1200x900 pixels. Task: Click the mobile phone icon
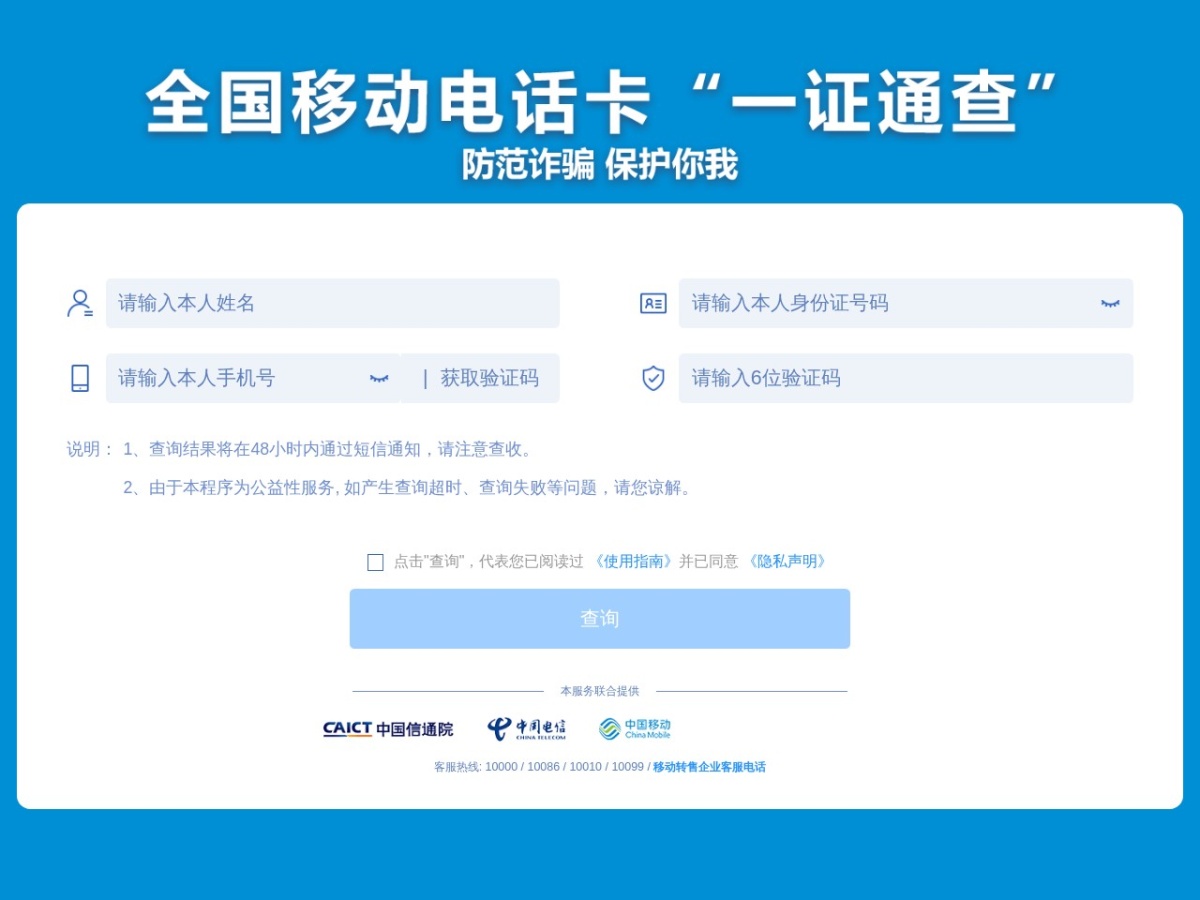[x=80, y=378]
